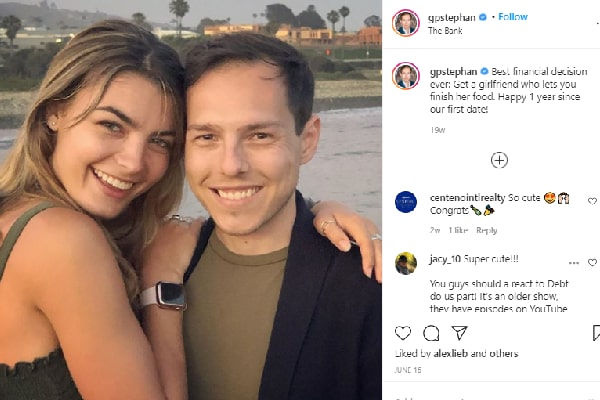Open The Bank location link

point(444,31)
